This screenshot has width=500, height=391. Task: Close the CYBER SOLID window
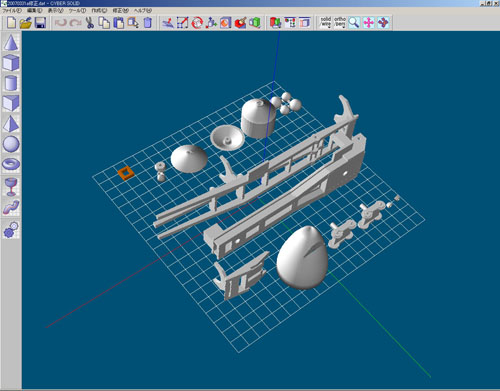[496, 3]
